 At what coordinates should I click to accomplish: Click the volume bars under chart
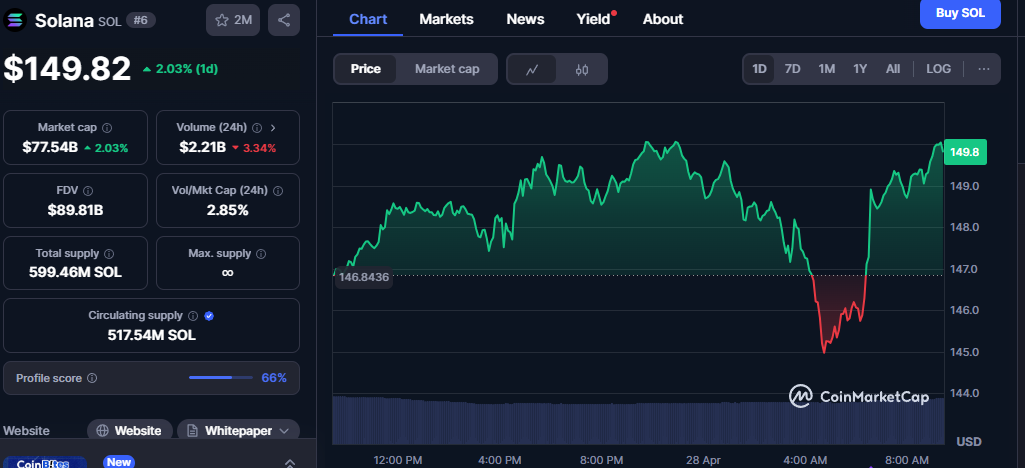click(x=638, y=420)
